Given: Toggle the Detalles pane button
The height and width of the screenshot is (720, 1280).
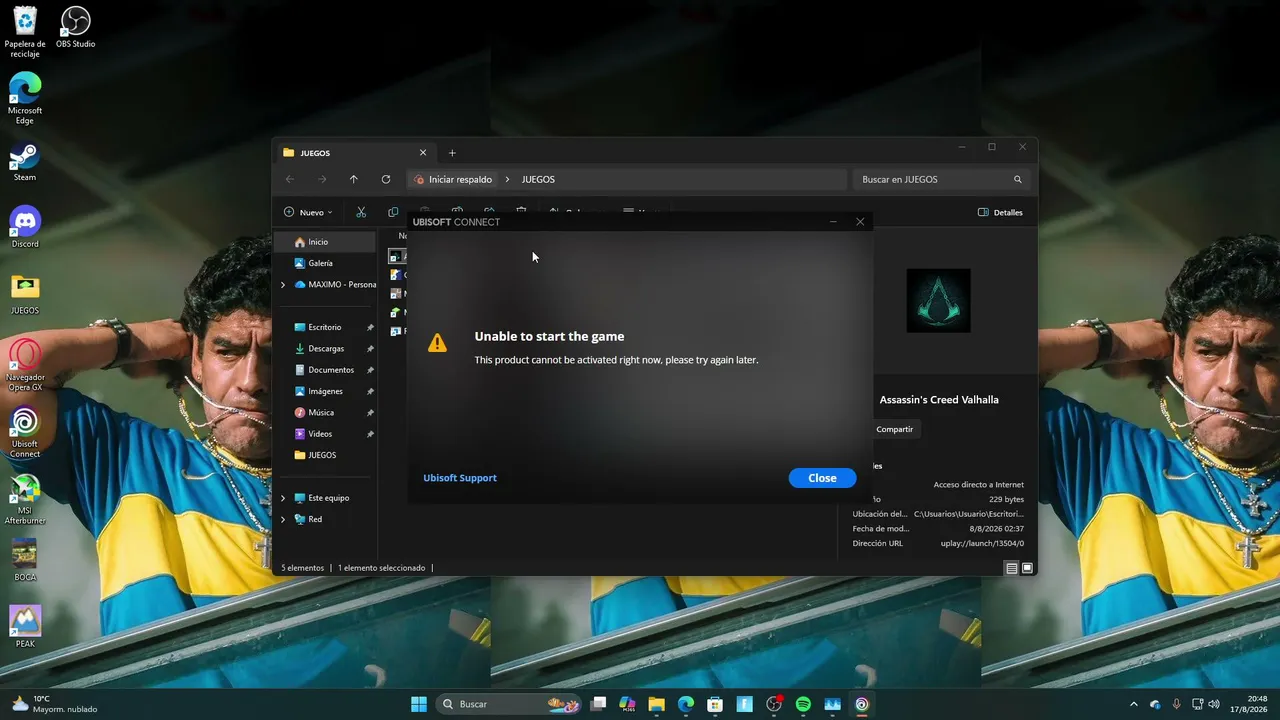Looking at the screenshot, I should (x=1000, y=212).
